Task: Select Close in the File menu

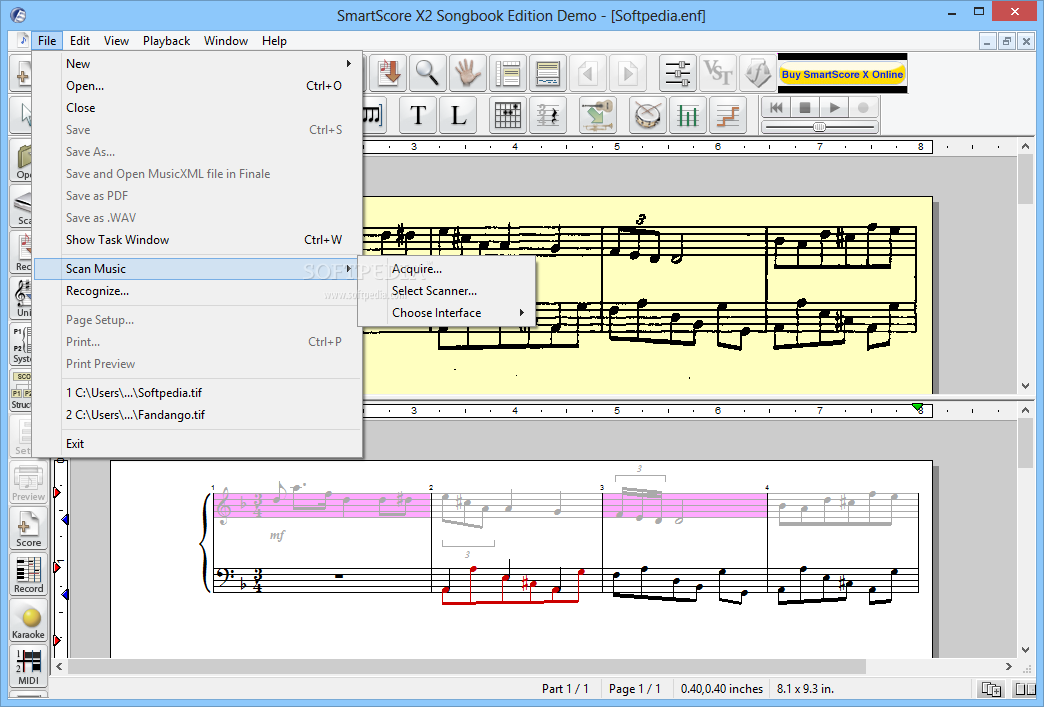Action: pos(197,107)
